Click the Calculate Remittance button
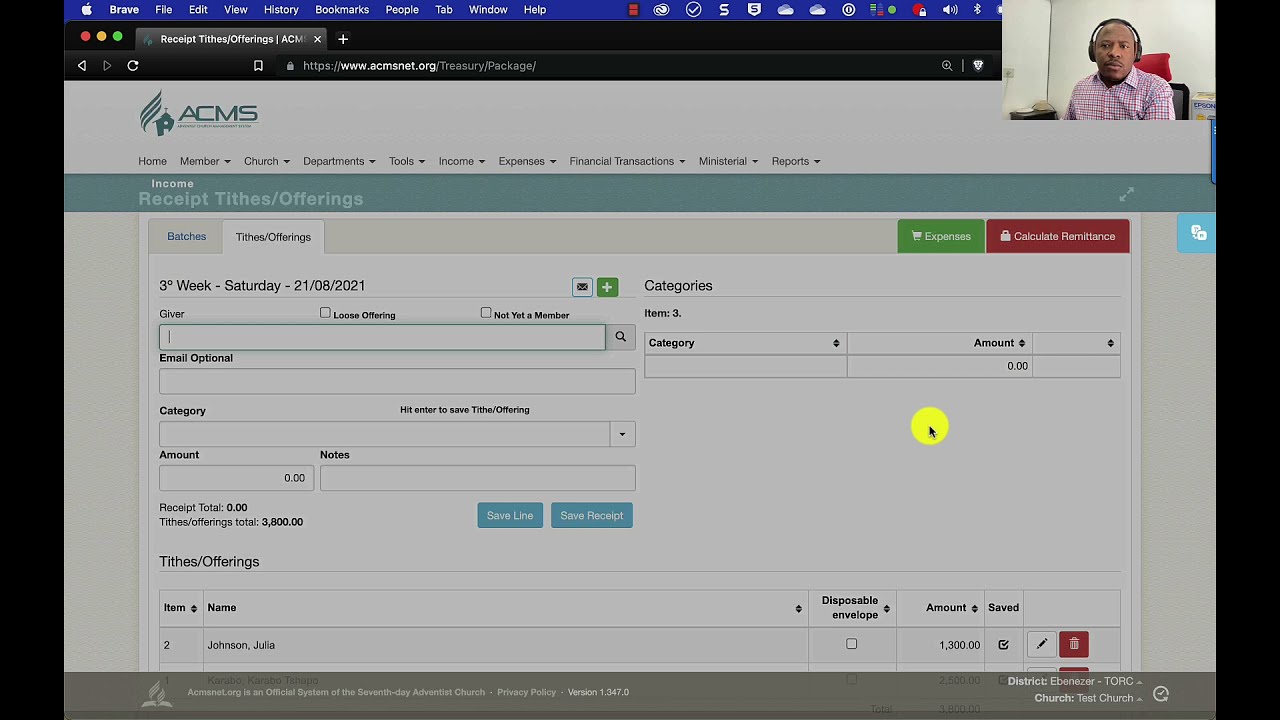Image resolution: width=1280 pixels, height=720 pixels. pyautogui.click(x=1058, y=237)
